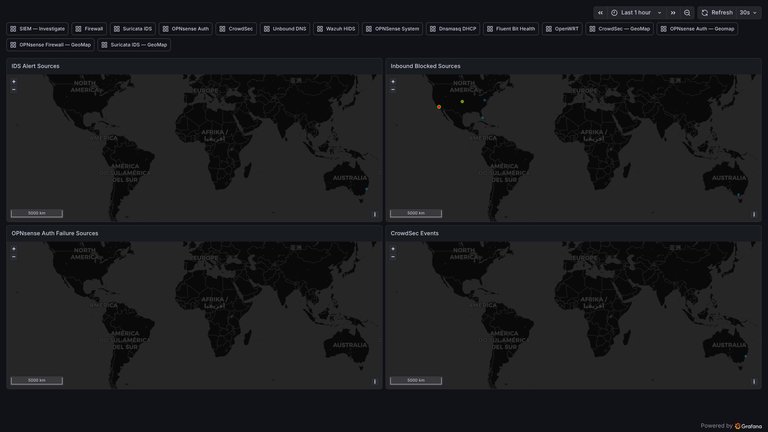Click the Inbound Blocked Sources panel title
768x432 pixels.
tap(425, 66)
